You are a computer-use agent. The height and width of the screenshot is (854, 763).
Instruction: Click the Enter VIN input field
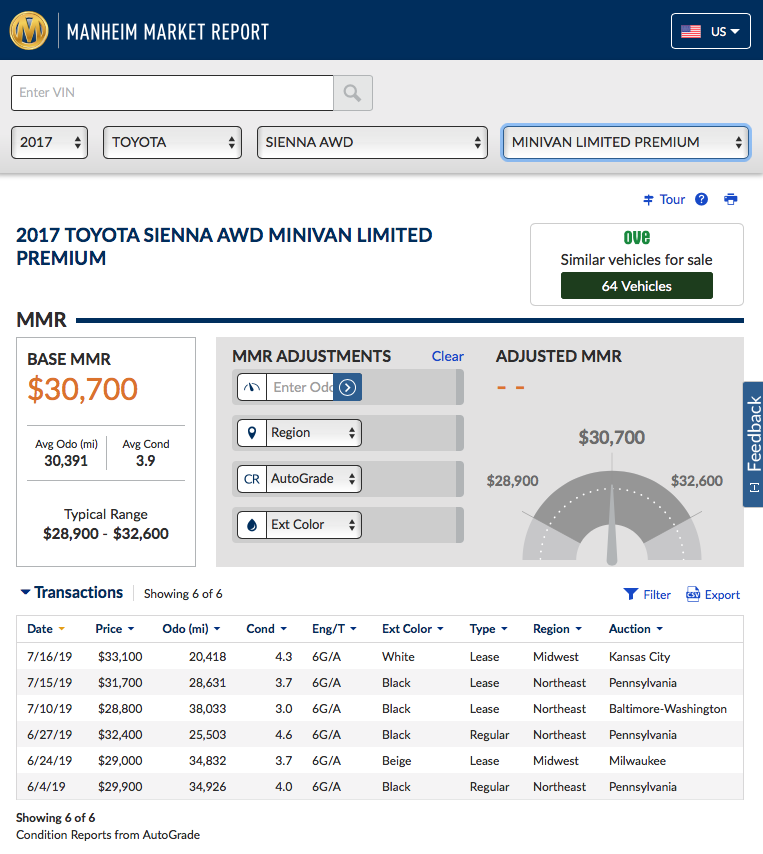(172, 93)
